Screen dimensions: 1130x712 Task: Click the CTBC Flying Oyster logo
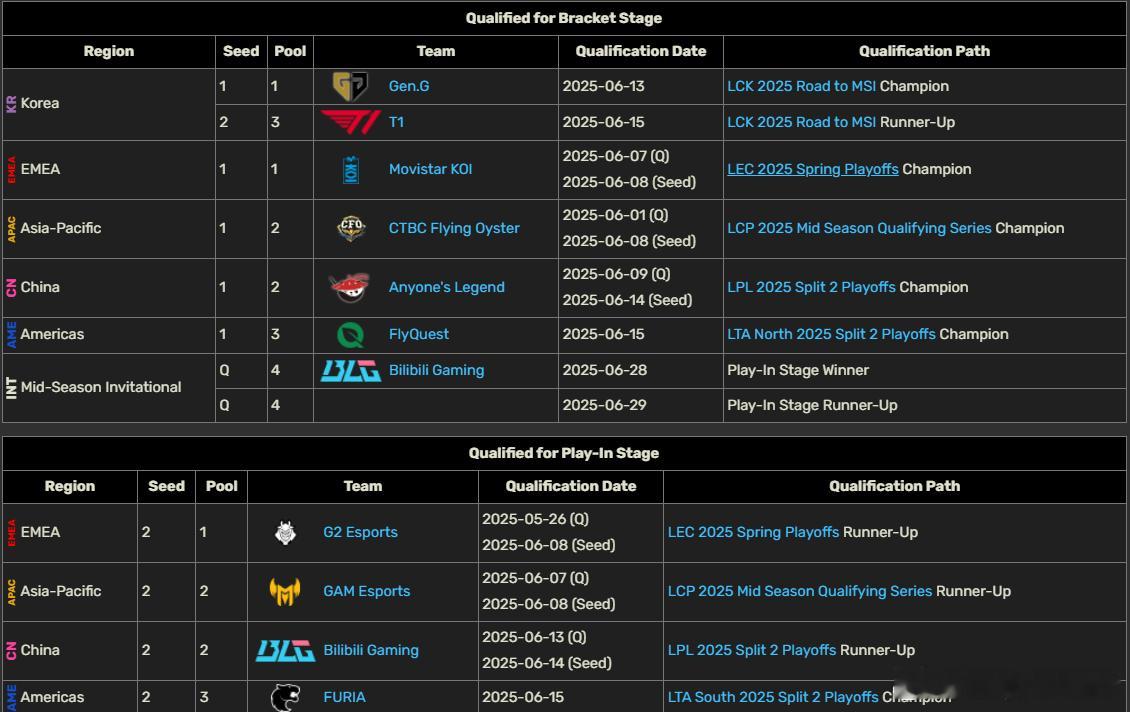click(351, 228)
